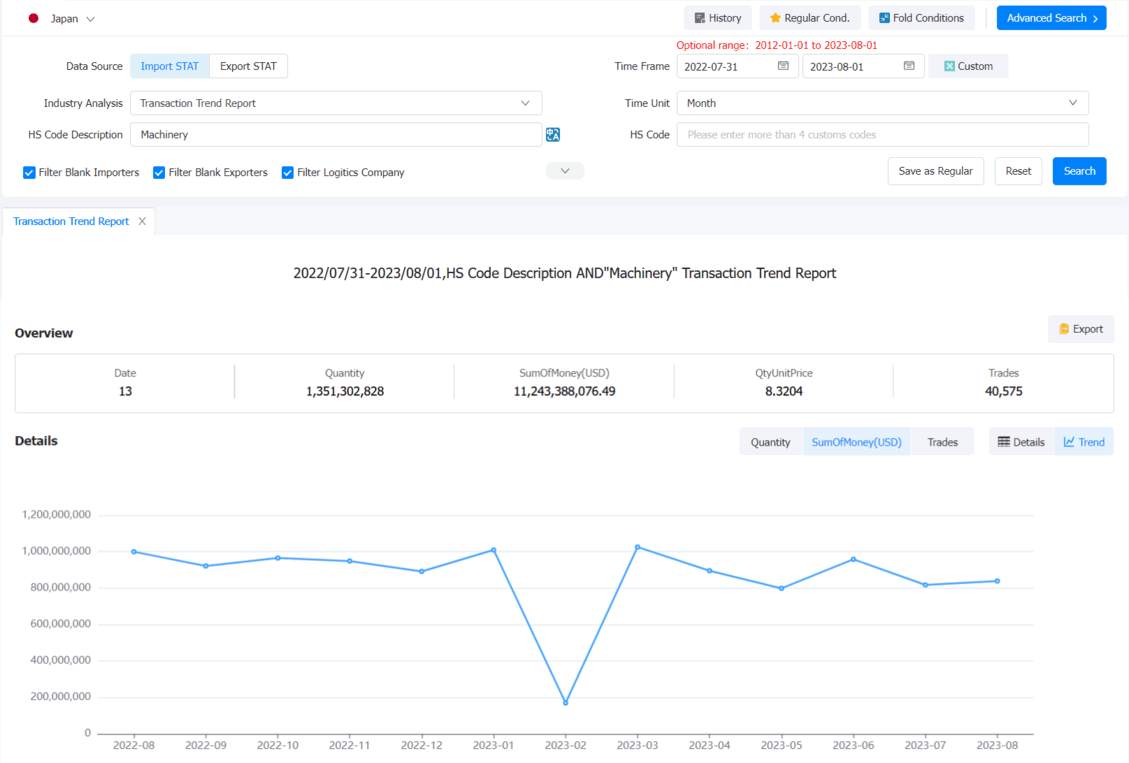The width and height of the screenshot is (1129, 763).
Task: Click the 1,200,000,000 y-axis label
Action: tap(56, 515)
